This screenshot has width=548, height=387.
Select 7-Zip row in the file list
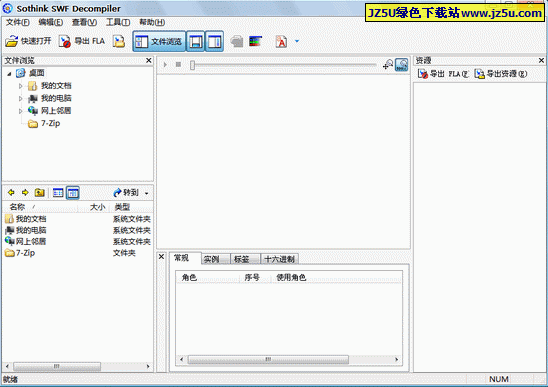(x=78, y=253)
